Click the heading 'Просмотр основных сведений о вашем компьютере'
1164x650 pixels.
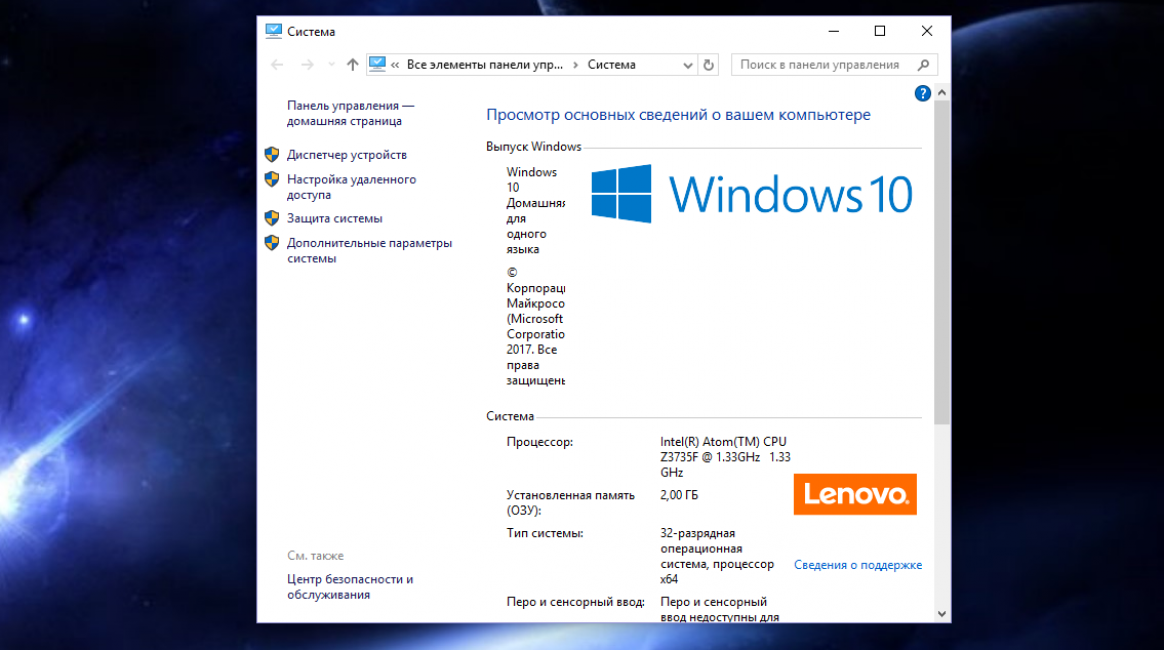[x=679, y=115]
